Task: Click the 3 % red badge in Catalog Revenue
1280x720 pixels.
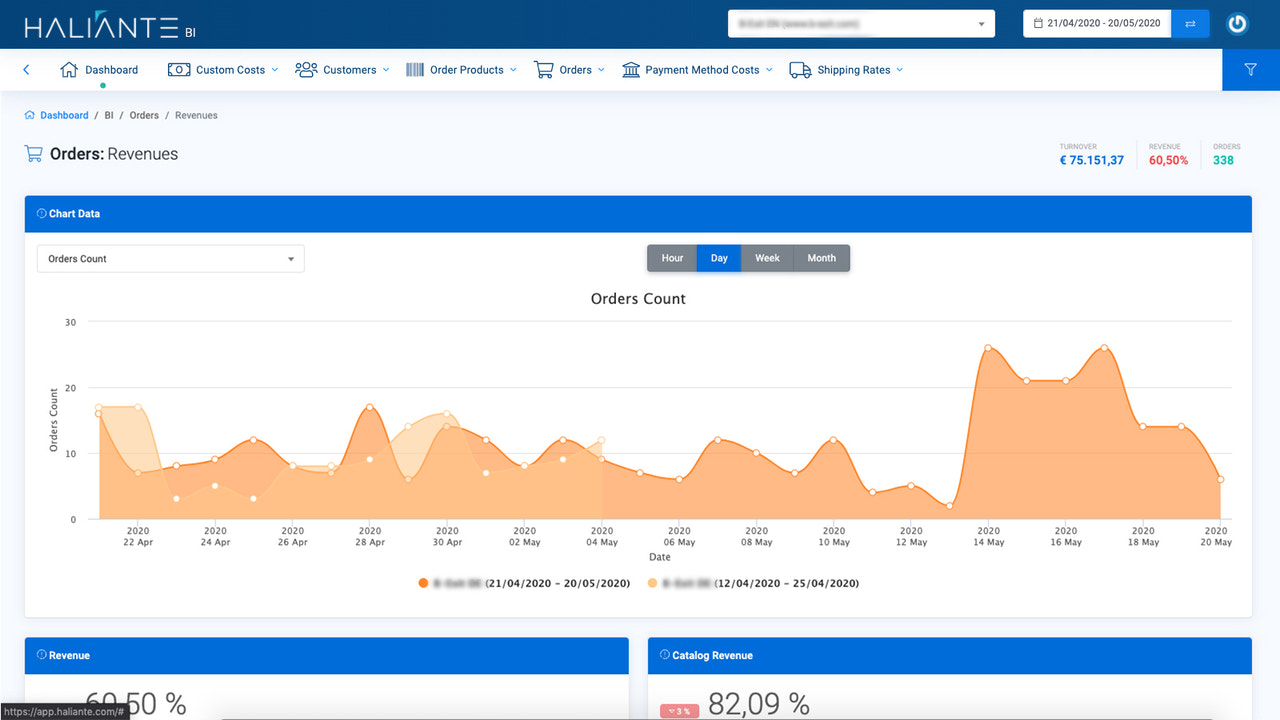Action: tap(679, 711)
